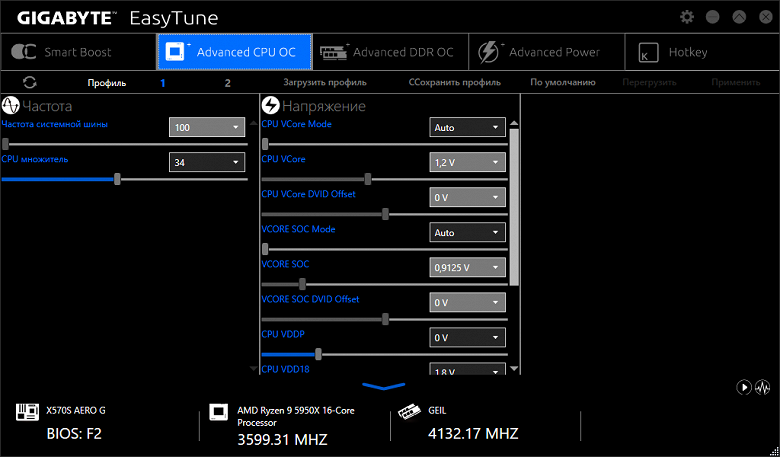Screen dimensions: 780x457
Task: Click the CPU VCore slider handle
Action: (368, 179)
